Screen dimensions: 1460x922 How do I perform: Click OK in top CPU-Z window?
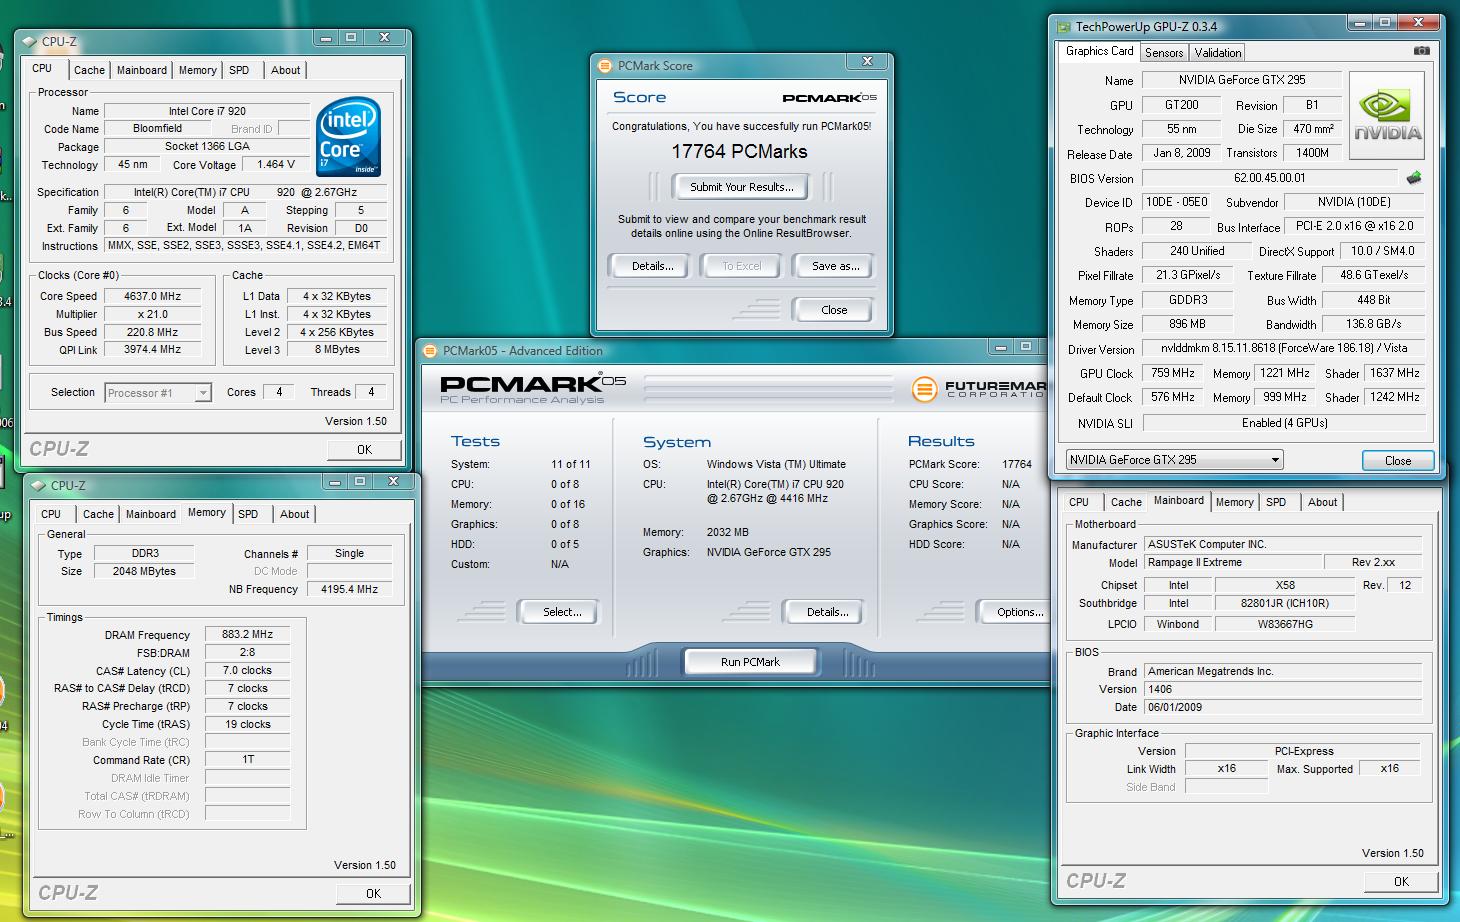tap(364, 450)
